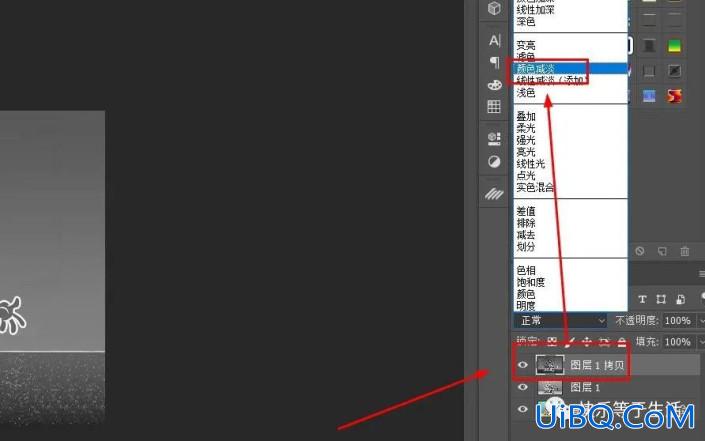Open the Character panel icon

point(494,40)
